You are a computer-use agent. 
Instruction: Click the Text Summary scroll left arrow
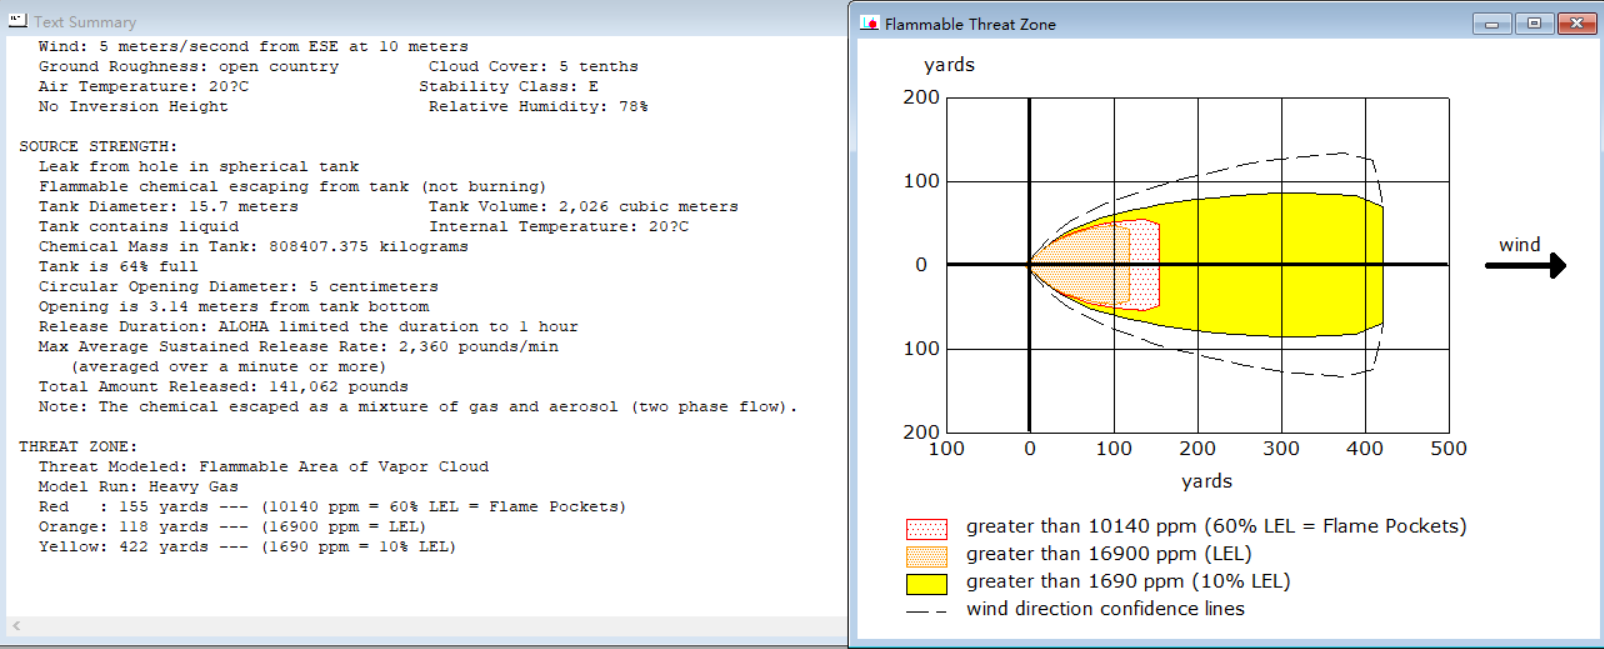tap(16, 626)
